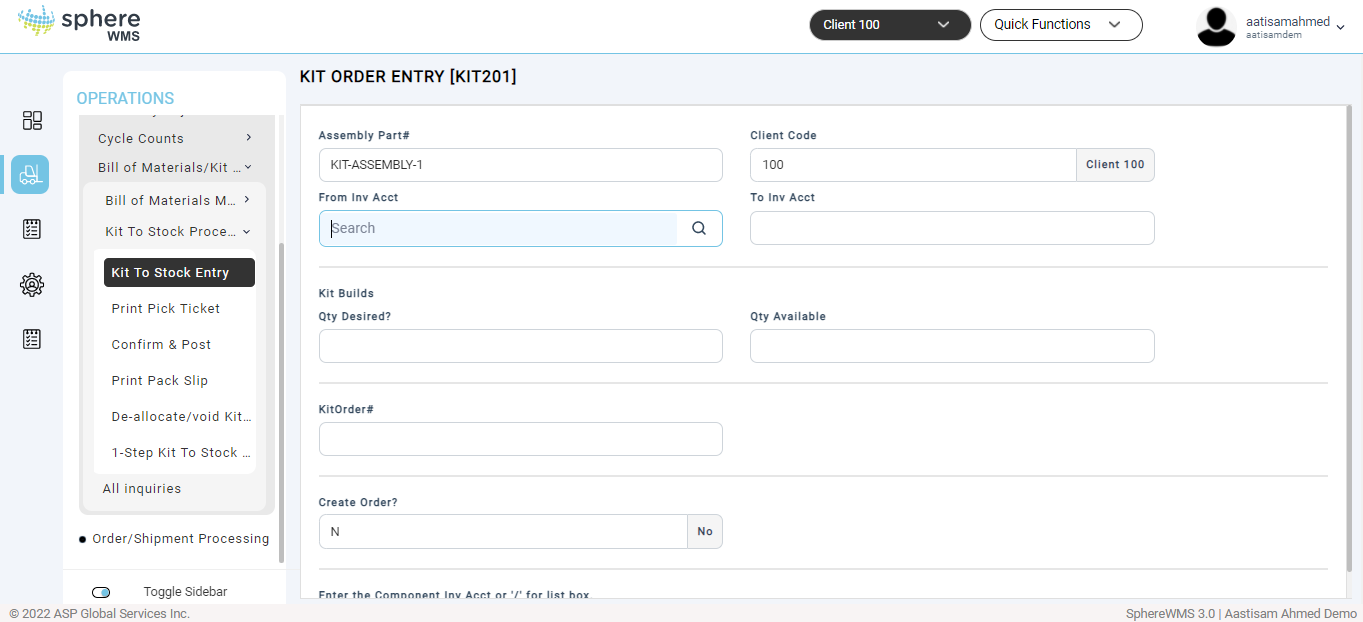Click the KitOrder# input field
Image resolution: width=1363 pixels, height=622 pixels.
(520, 439)
